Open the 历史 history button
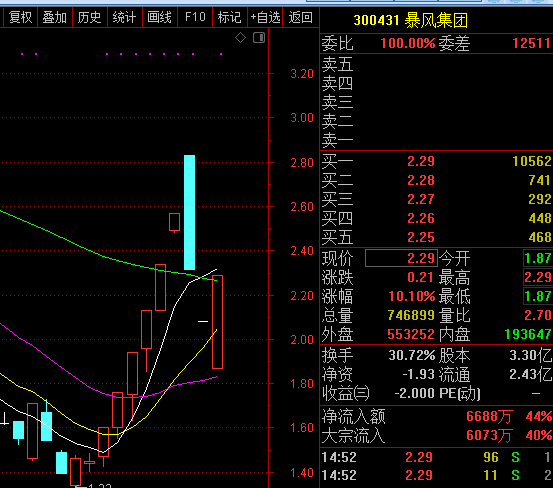 [x=90, y=17]
